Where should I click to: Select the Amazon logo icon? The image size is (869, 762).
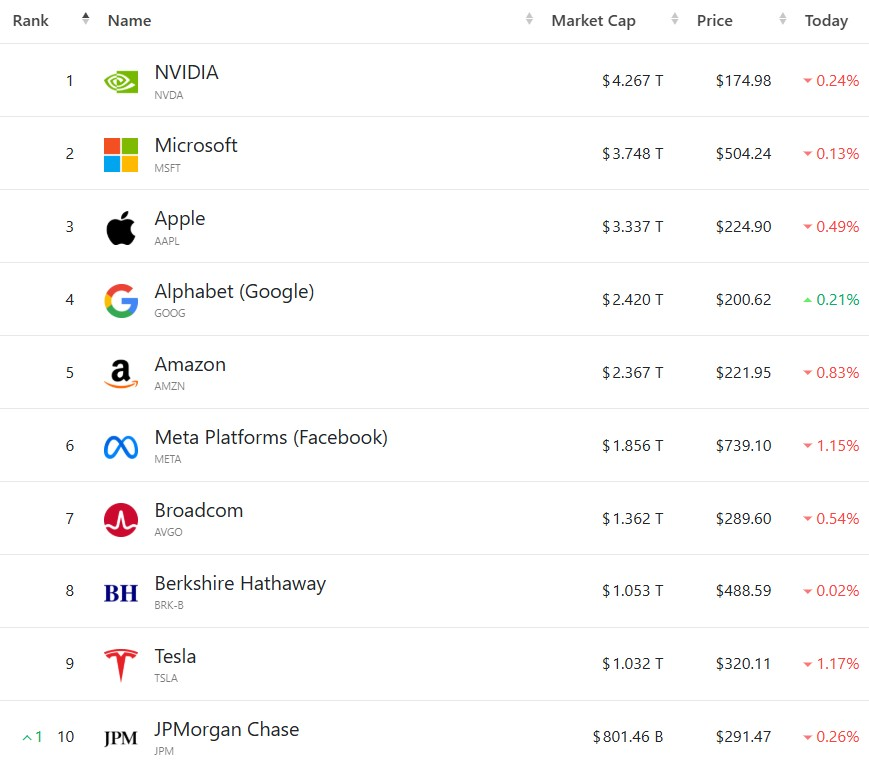click(121, 374)
